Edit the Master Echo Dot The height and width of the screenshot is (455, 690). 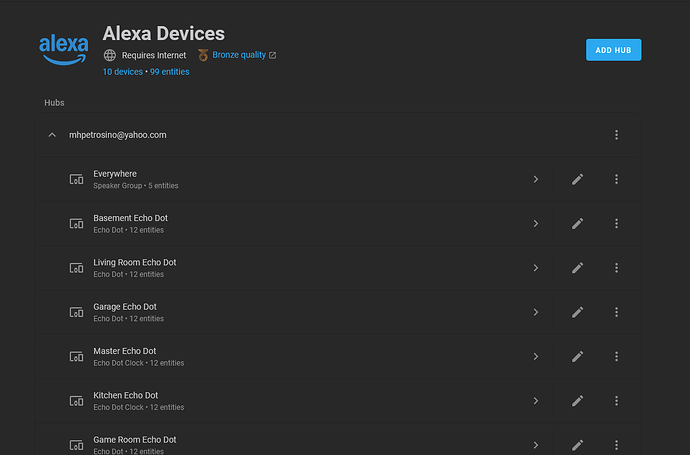577,356
